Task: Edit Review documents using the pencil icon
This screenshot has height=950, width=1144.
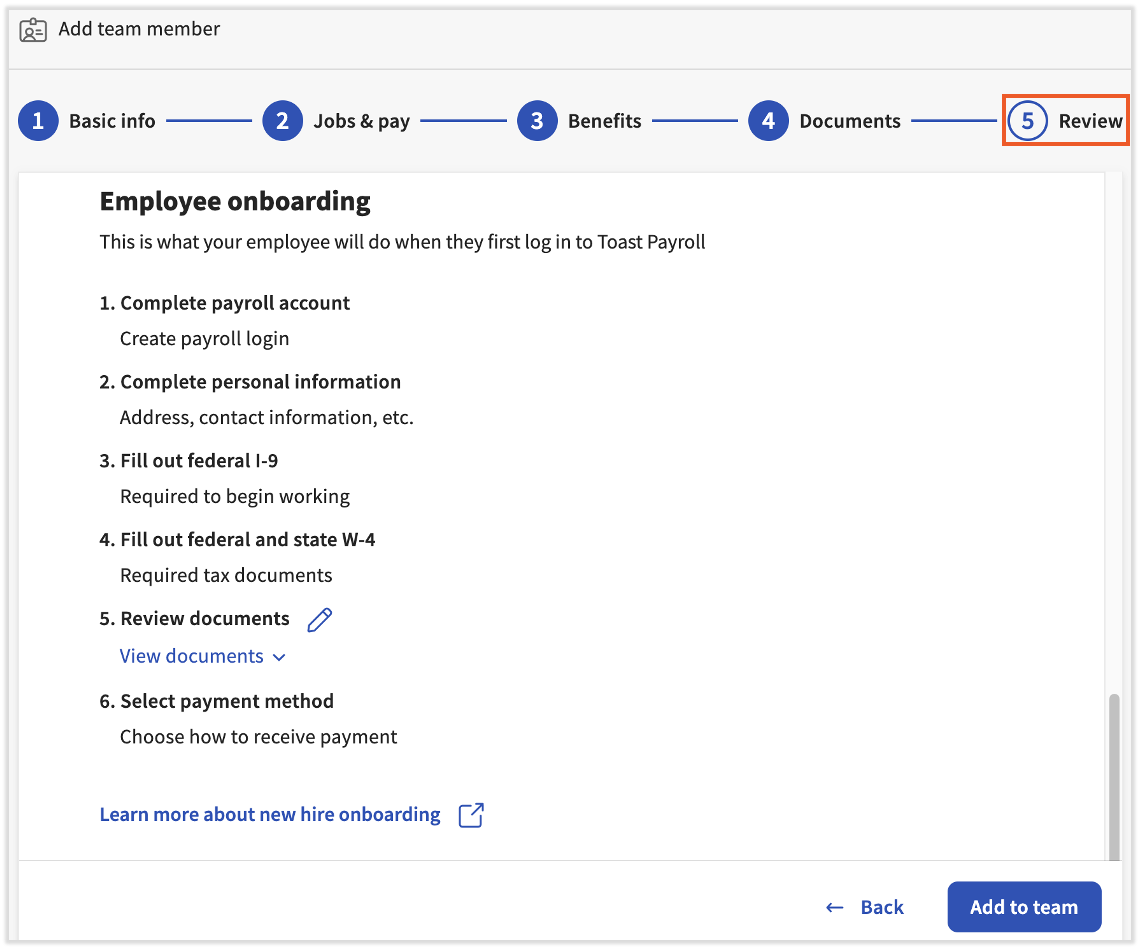Action: click(319, 619)
